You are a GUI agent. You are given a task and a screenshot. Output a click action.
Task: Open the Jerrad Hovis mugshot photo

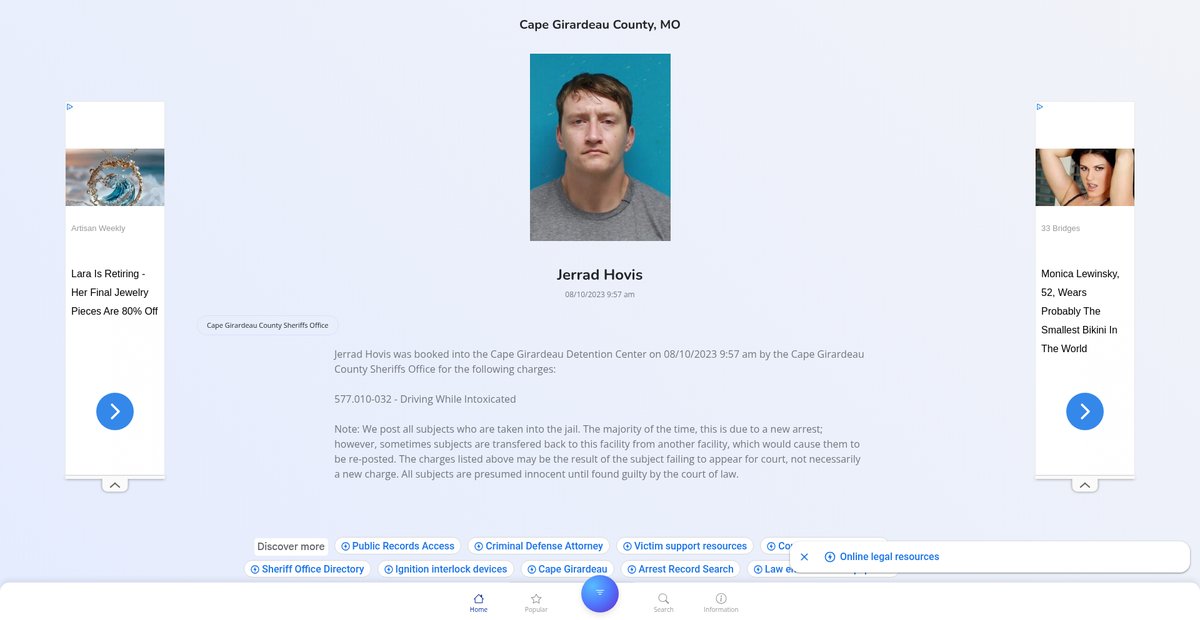point(600,147)
